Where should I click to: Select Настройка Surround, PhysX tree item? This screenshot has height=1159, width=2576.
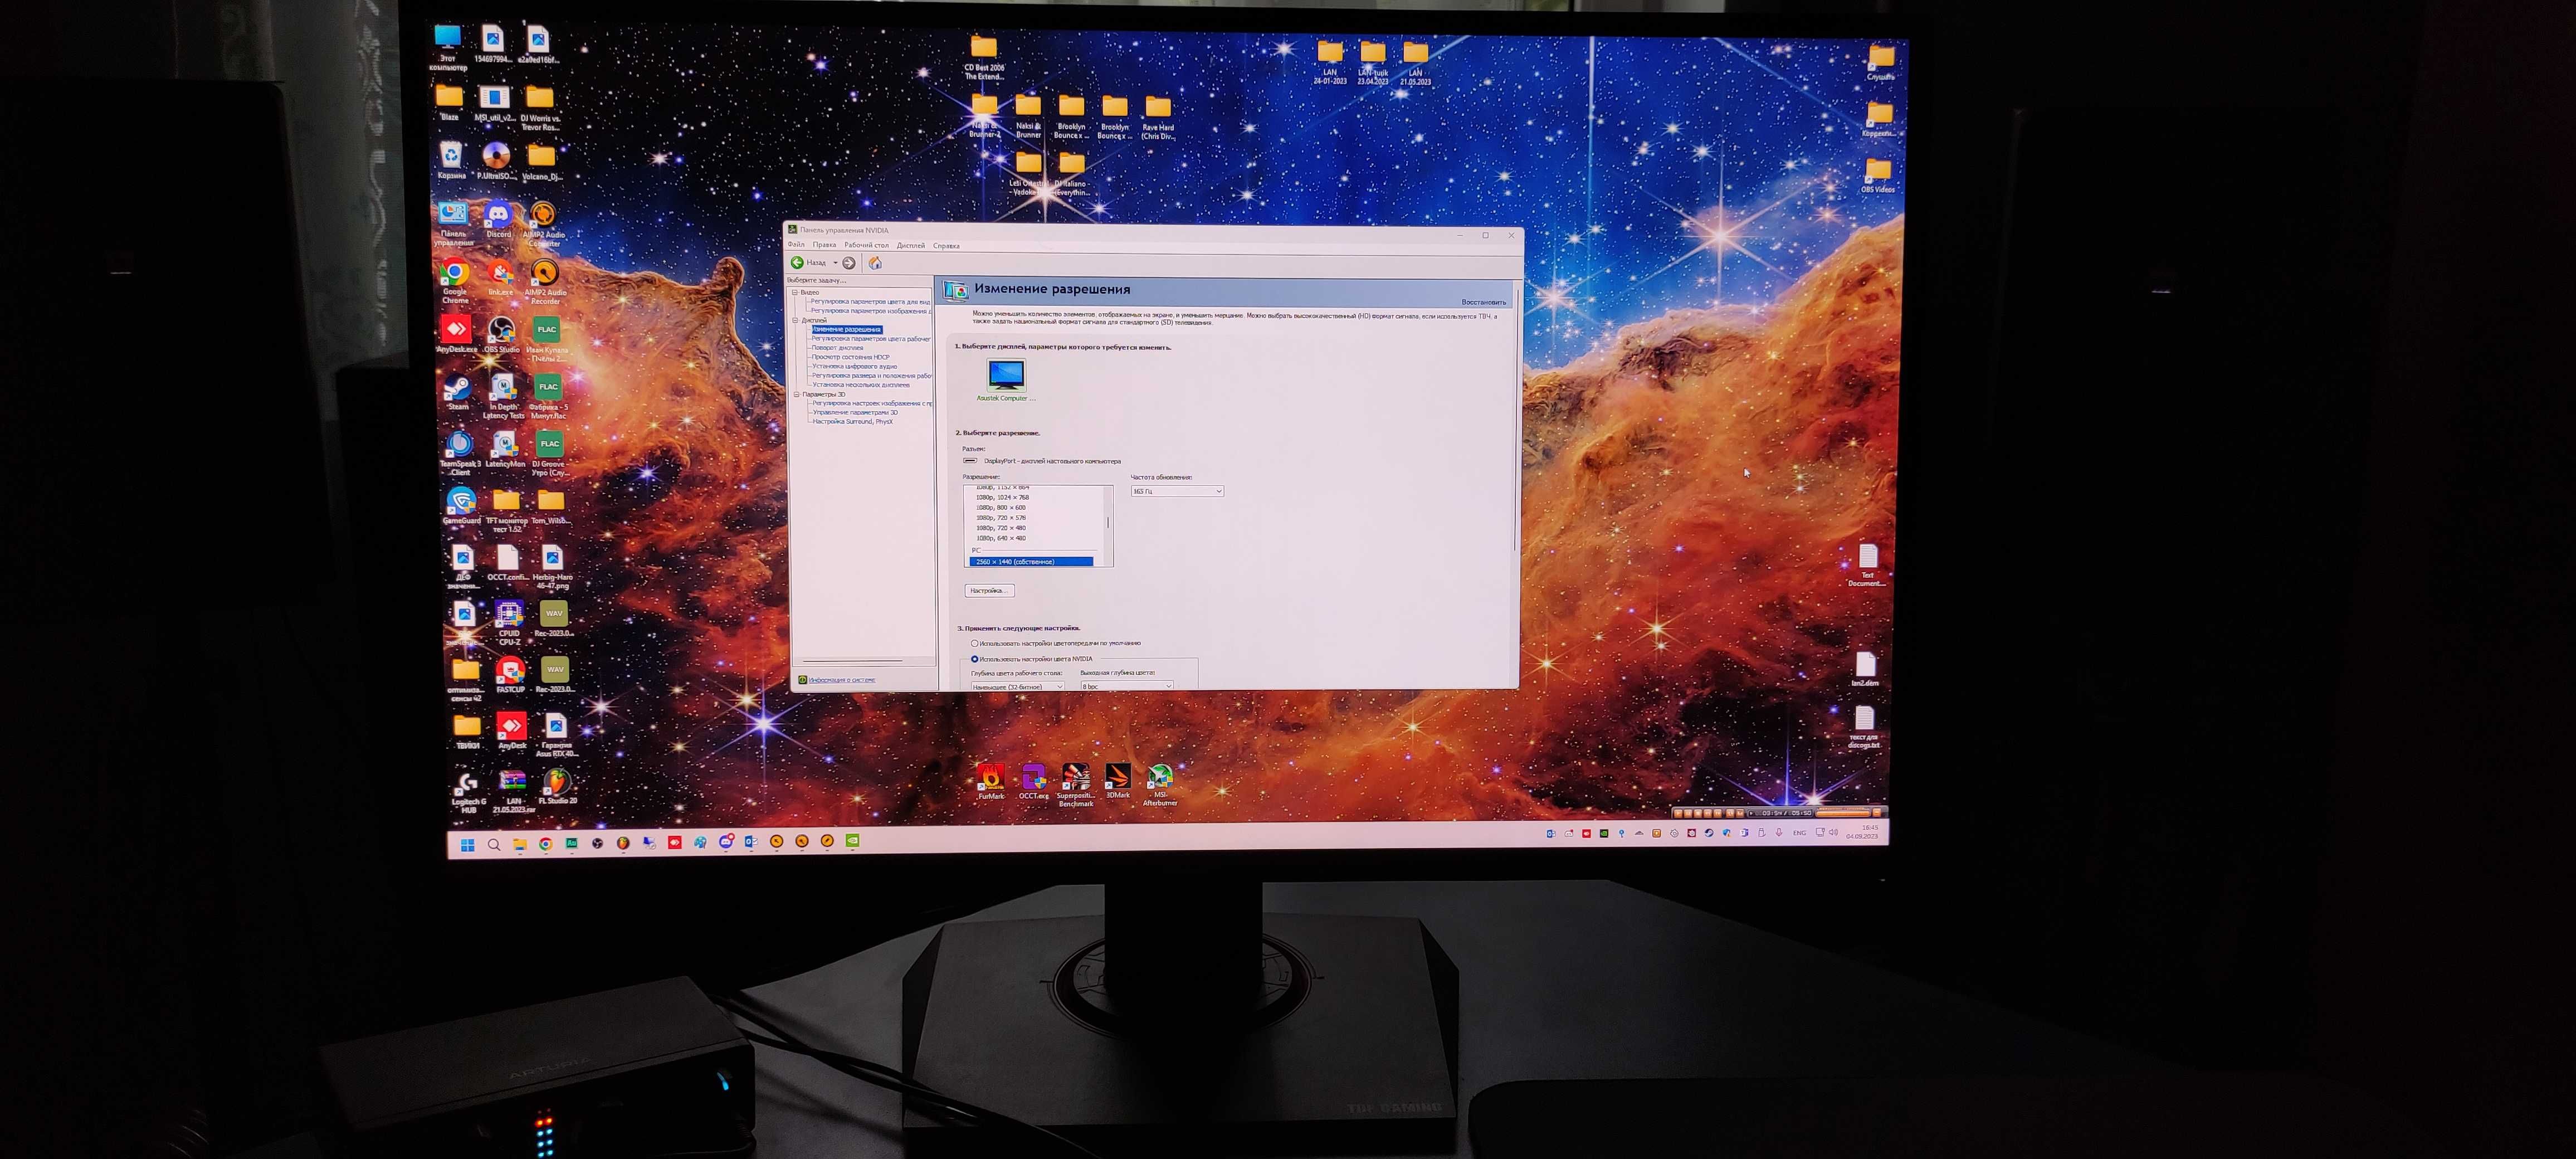click(x=852, y=421)
